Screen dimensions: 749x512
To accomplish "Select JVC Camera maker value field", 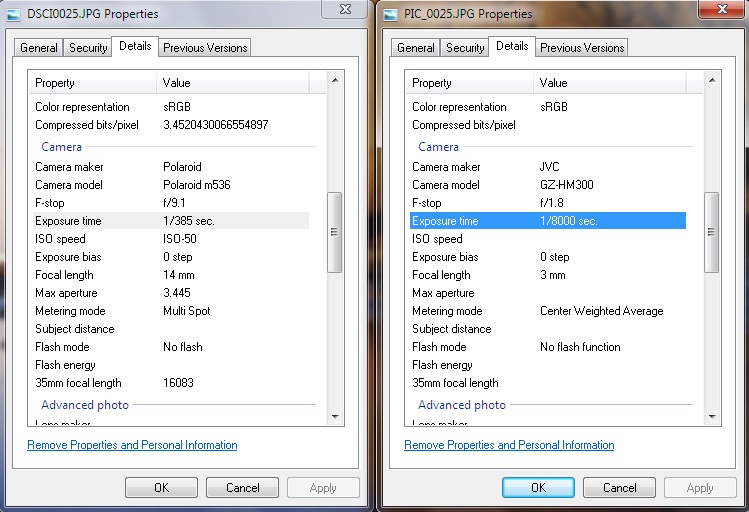I will (551, 167).
